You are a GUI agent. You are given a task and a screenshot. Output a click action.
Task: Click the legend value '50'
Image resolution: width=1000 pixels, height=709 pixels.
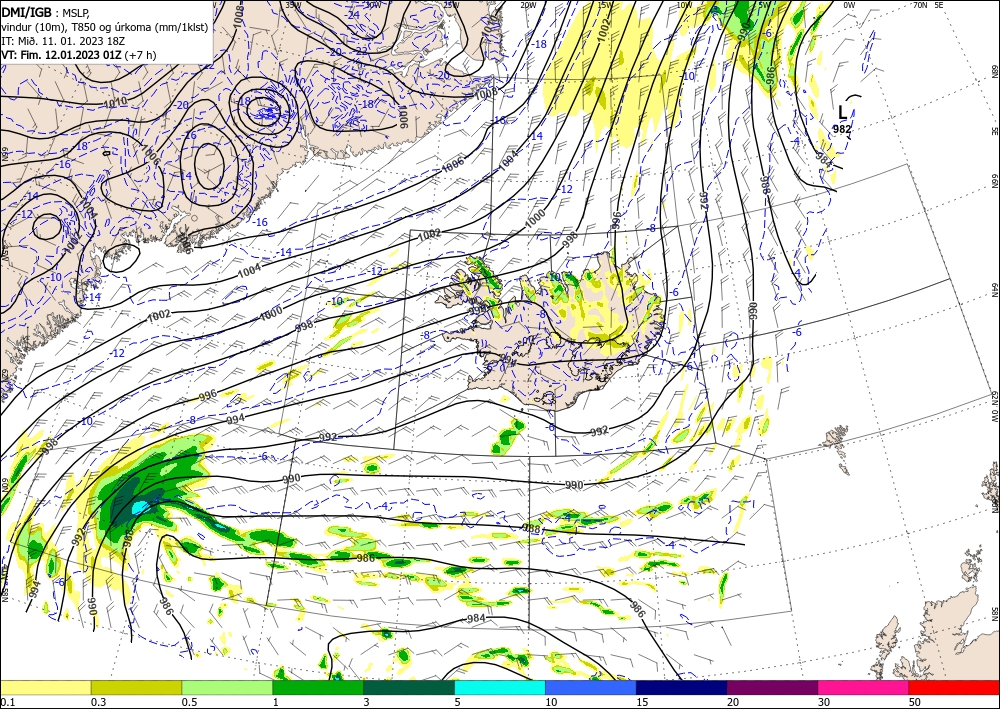coord(915,702)
